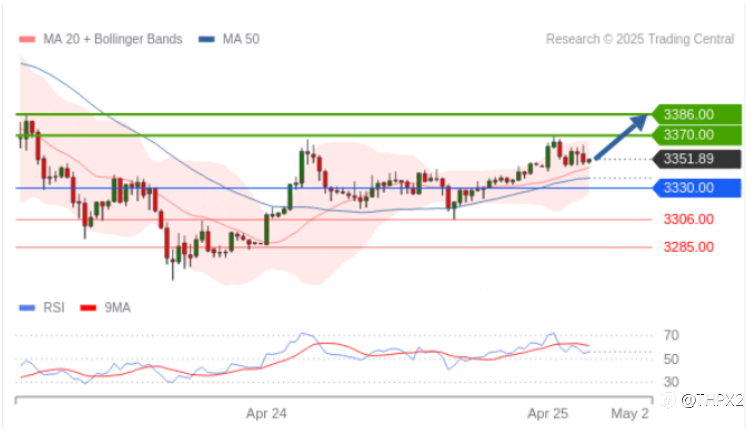This screenshot has width=753, height=430.
Task: Click the 3370.00 resistance price tag
Action: tap(696, 135)
